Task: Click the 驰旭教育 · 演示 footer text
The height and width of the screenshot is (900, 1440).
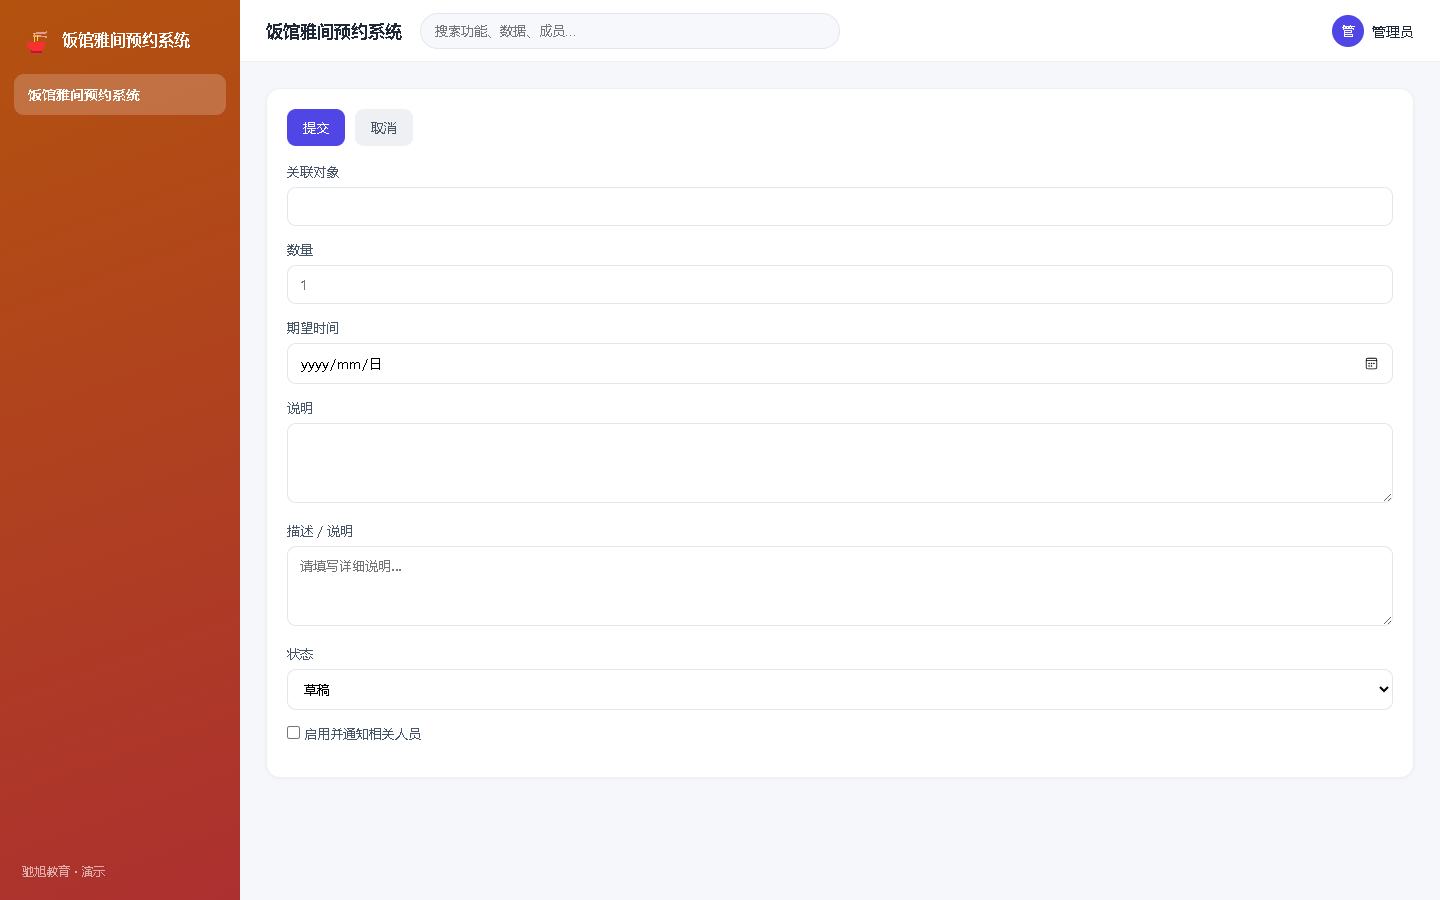Action: click(63, 872)
